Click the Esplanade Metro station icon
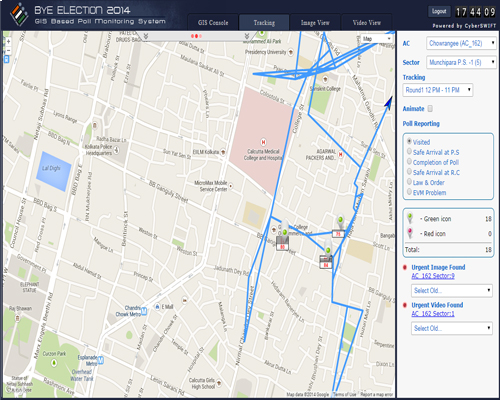Viewport: 500px width, 400px height. click(x=101, y=360)
